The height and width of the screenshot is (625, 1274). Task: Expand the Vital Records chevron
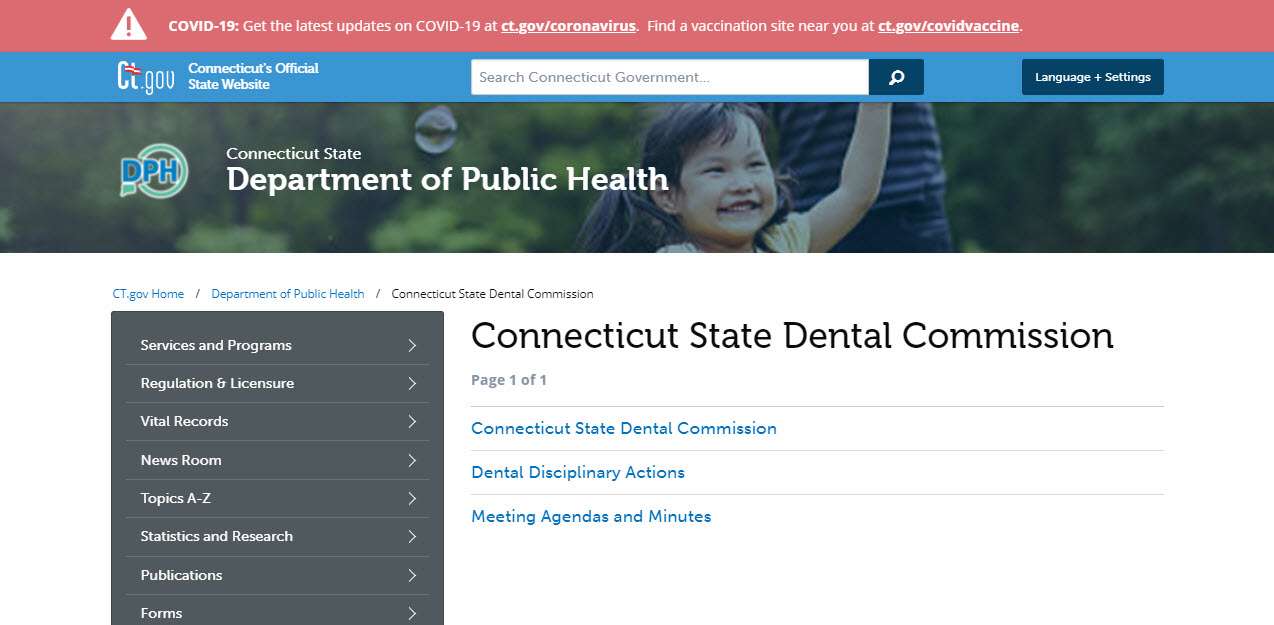click(x=410, y=421)
